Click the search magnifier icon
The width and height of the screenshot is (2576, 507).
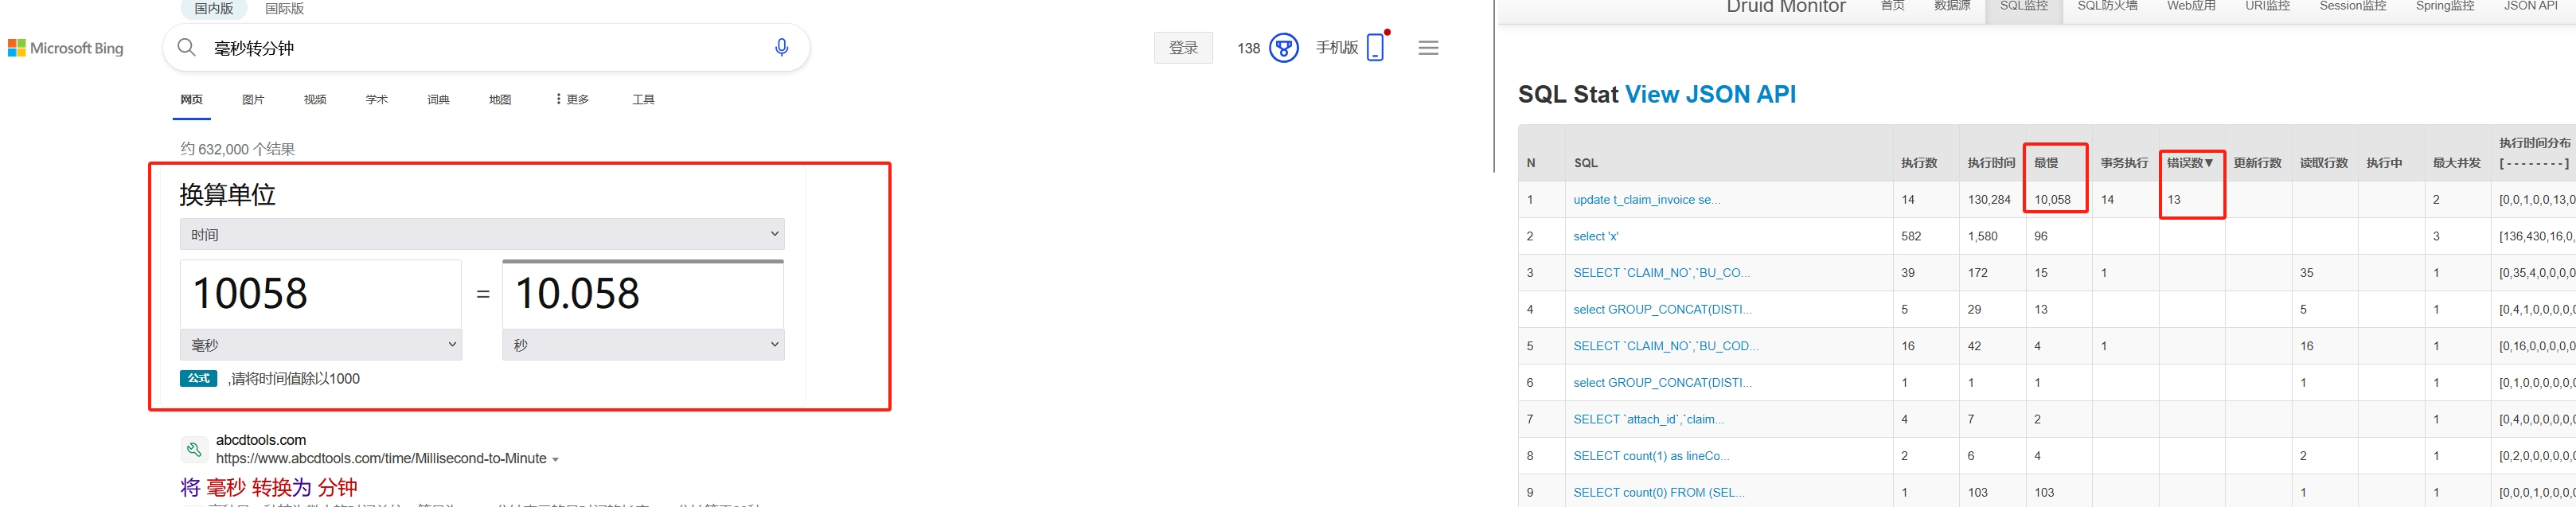click(x=186, y=48)
